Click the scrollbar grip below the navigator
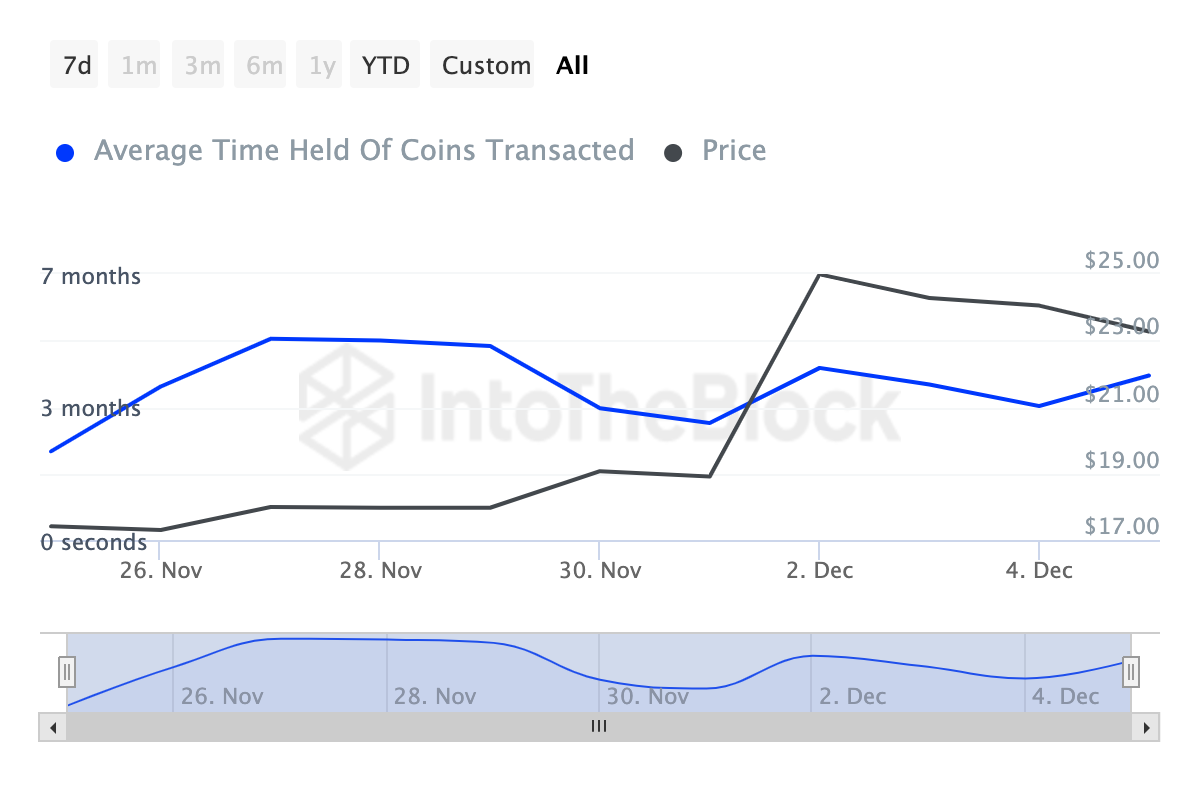The height and width of the screenshot is (800, 1200). (x=598, y=727)
